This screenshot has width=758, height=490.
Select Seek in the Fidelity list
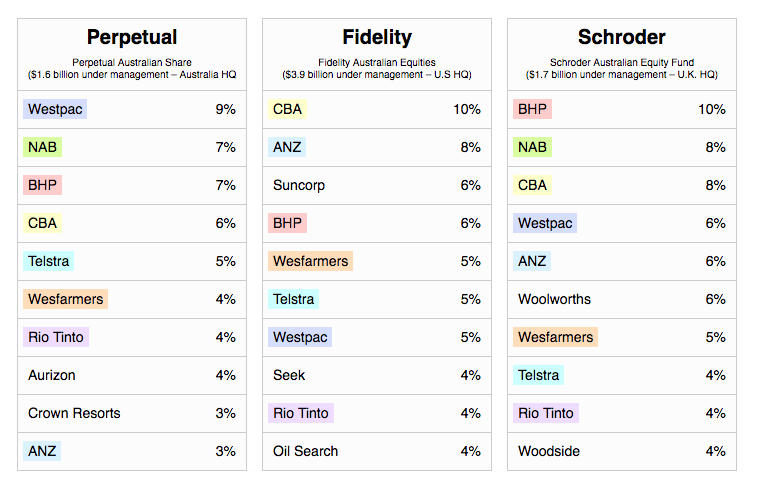click(x=289, y=375)
